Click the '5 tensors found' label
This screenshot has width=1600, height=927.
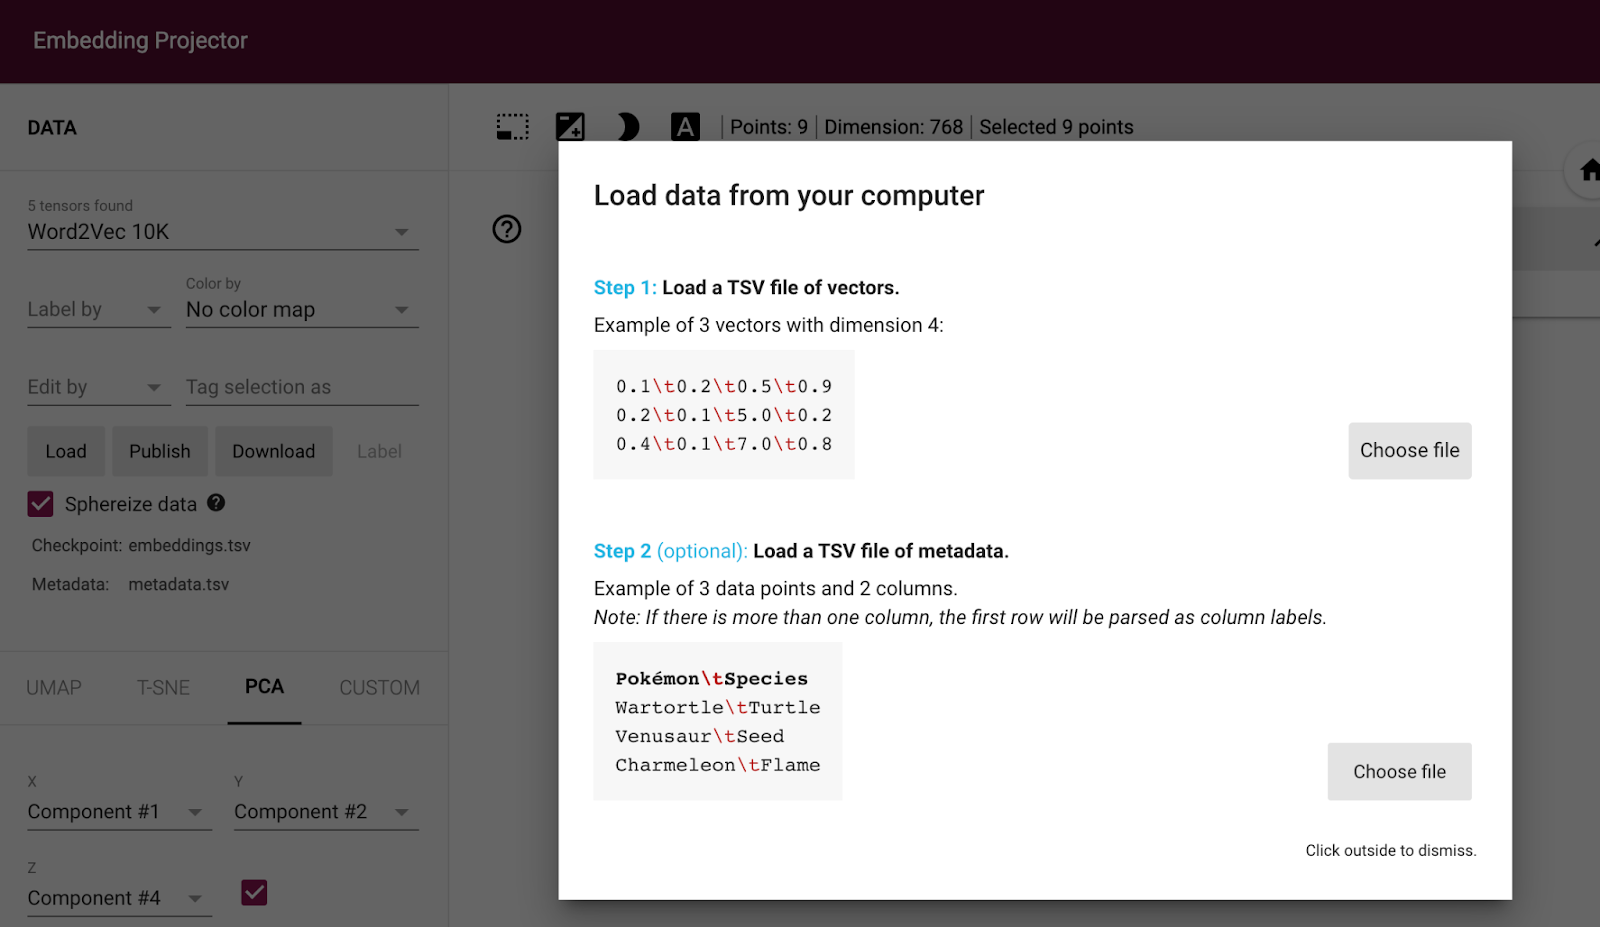click(80, 205)
